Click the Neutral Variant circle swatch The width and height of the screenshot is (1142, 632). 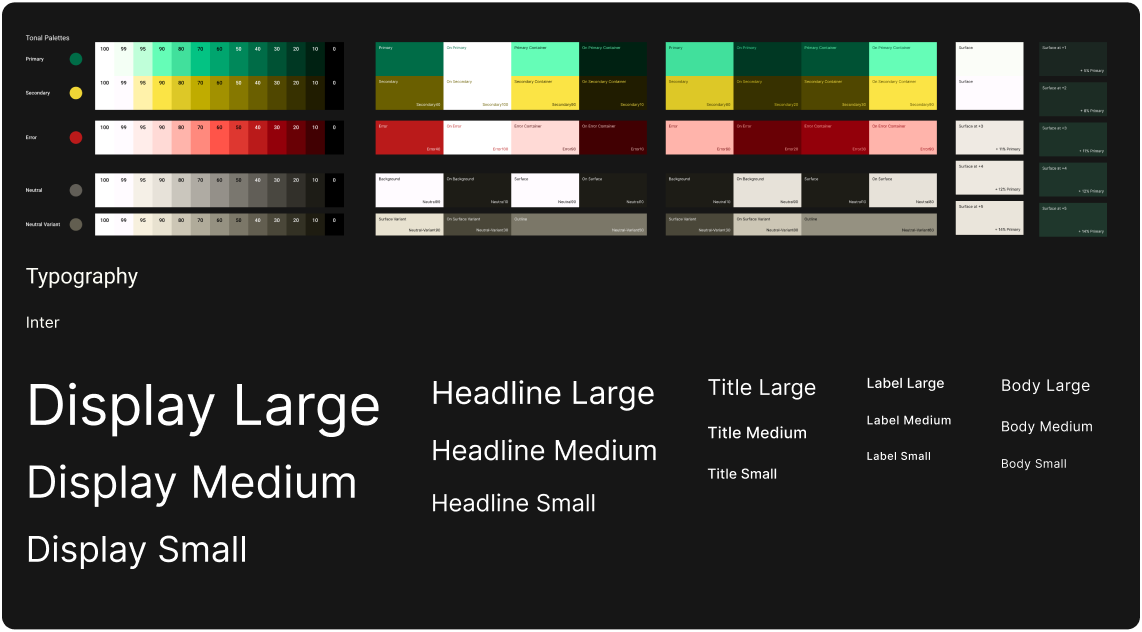(76, 225)
